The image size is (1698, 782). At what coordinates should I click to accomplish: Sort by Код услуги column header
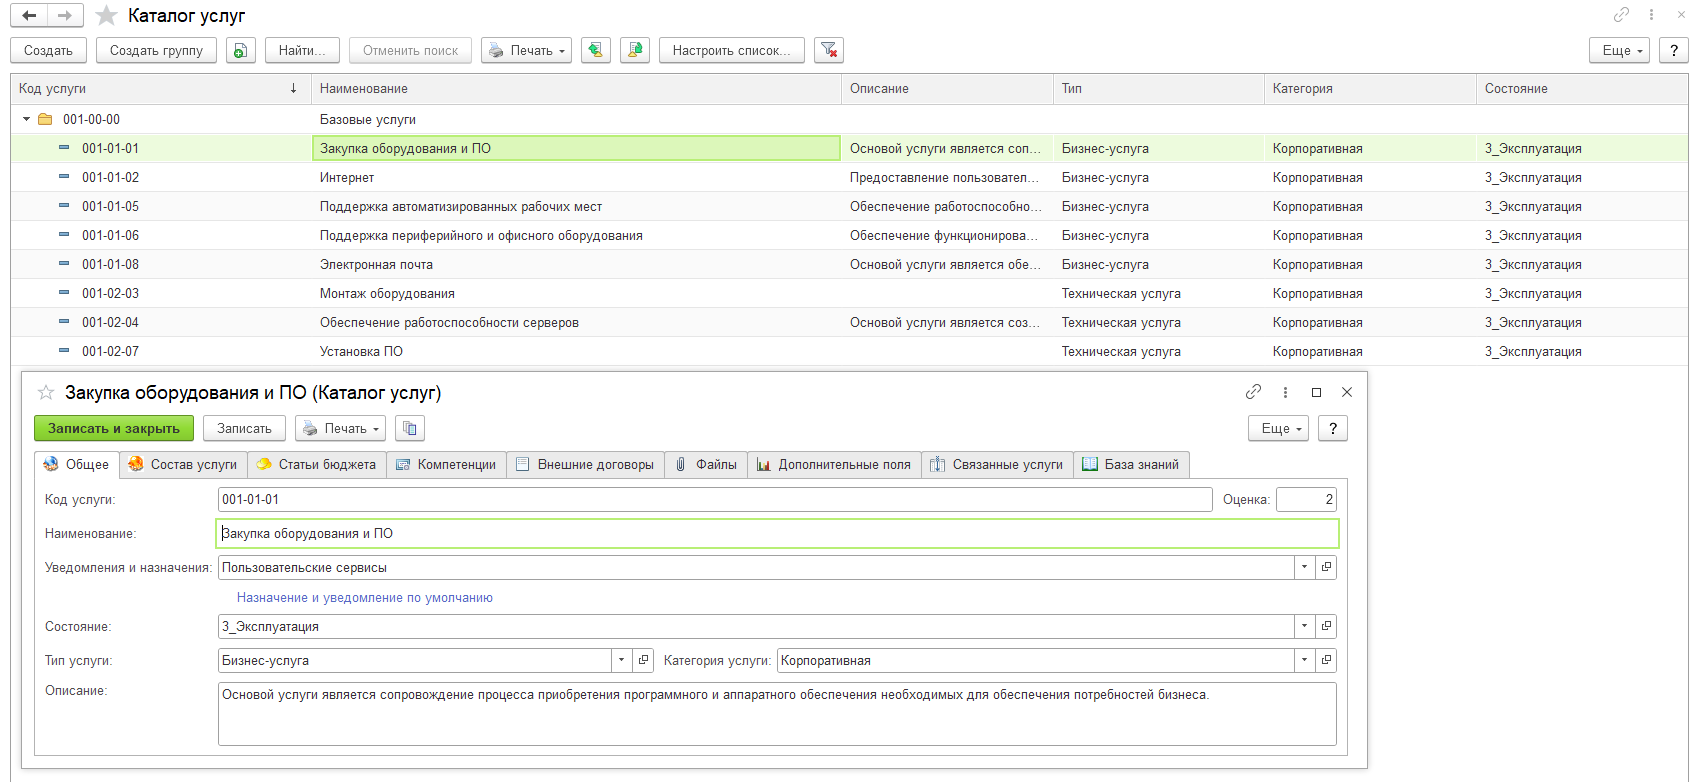160,88
